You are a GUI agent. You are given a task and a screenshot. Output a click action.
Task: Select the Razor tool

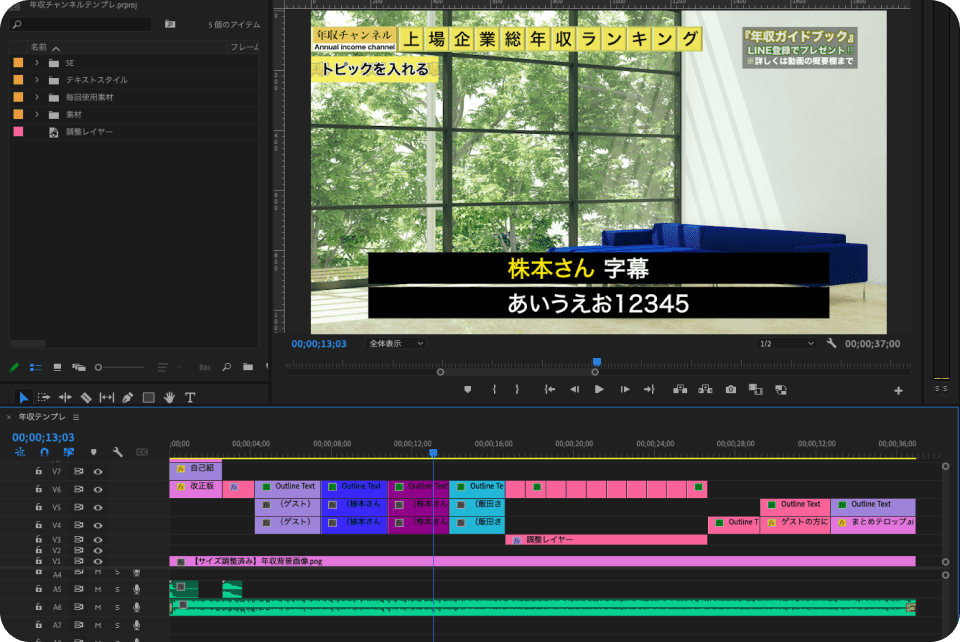click(x=86, y=397)
